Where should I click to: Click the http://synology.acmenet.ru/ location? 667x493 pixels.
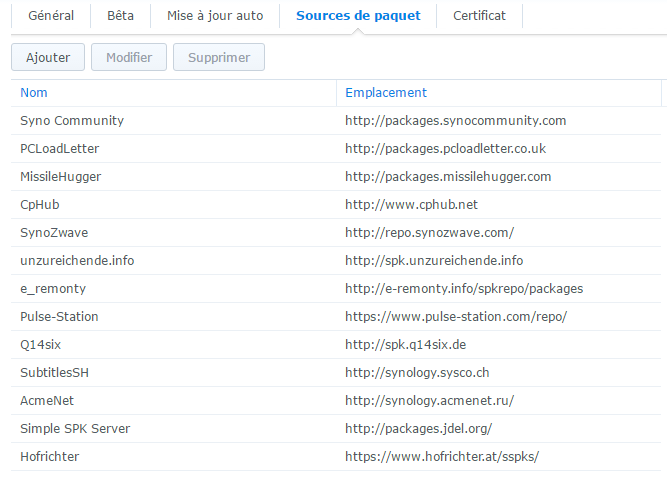pos(430,401)
